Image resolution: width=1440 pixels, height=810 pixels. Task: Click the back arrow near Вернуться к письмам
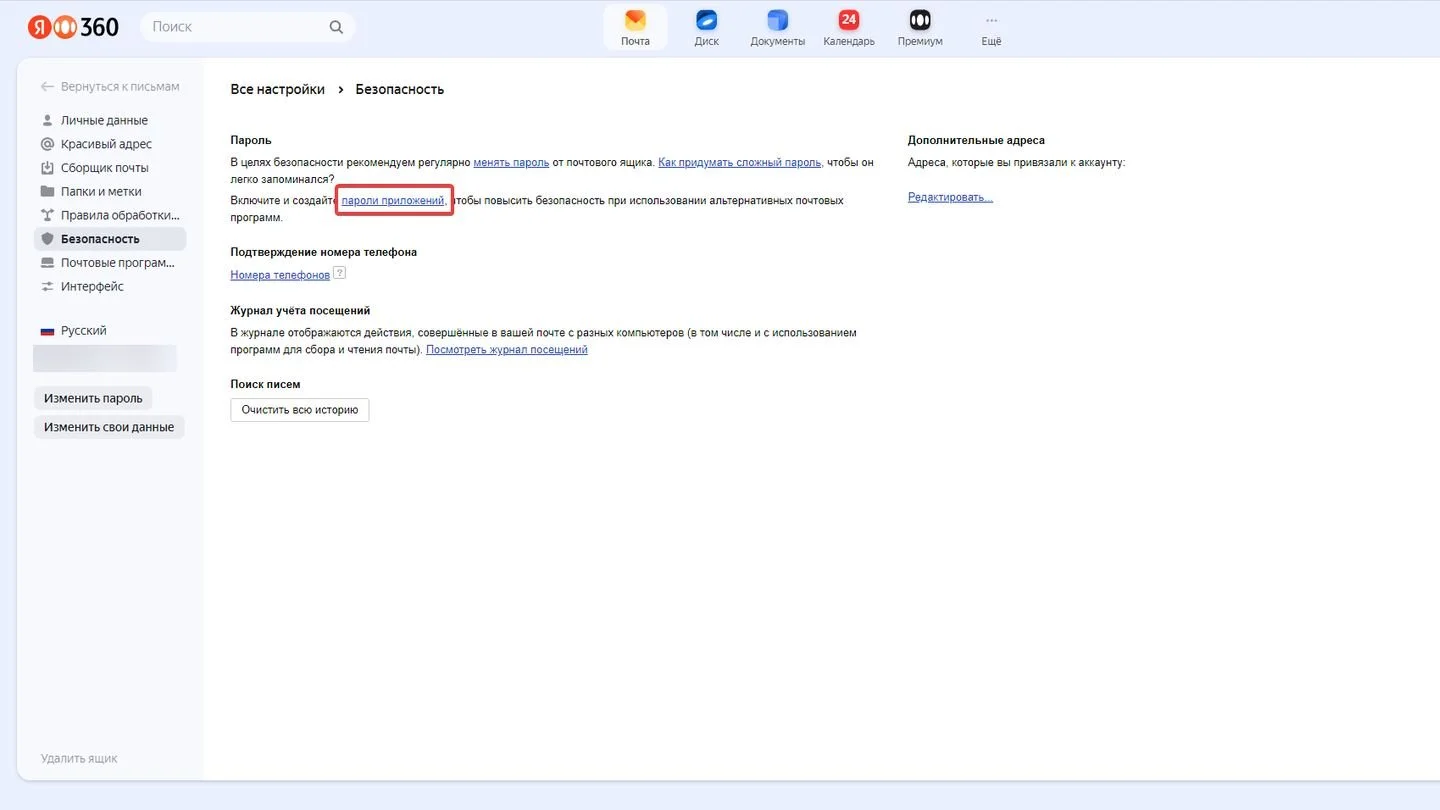(x=47, y=87)
